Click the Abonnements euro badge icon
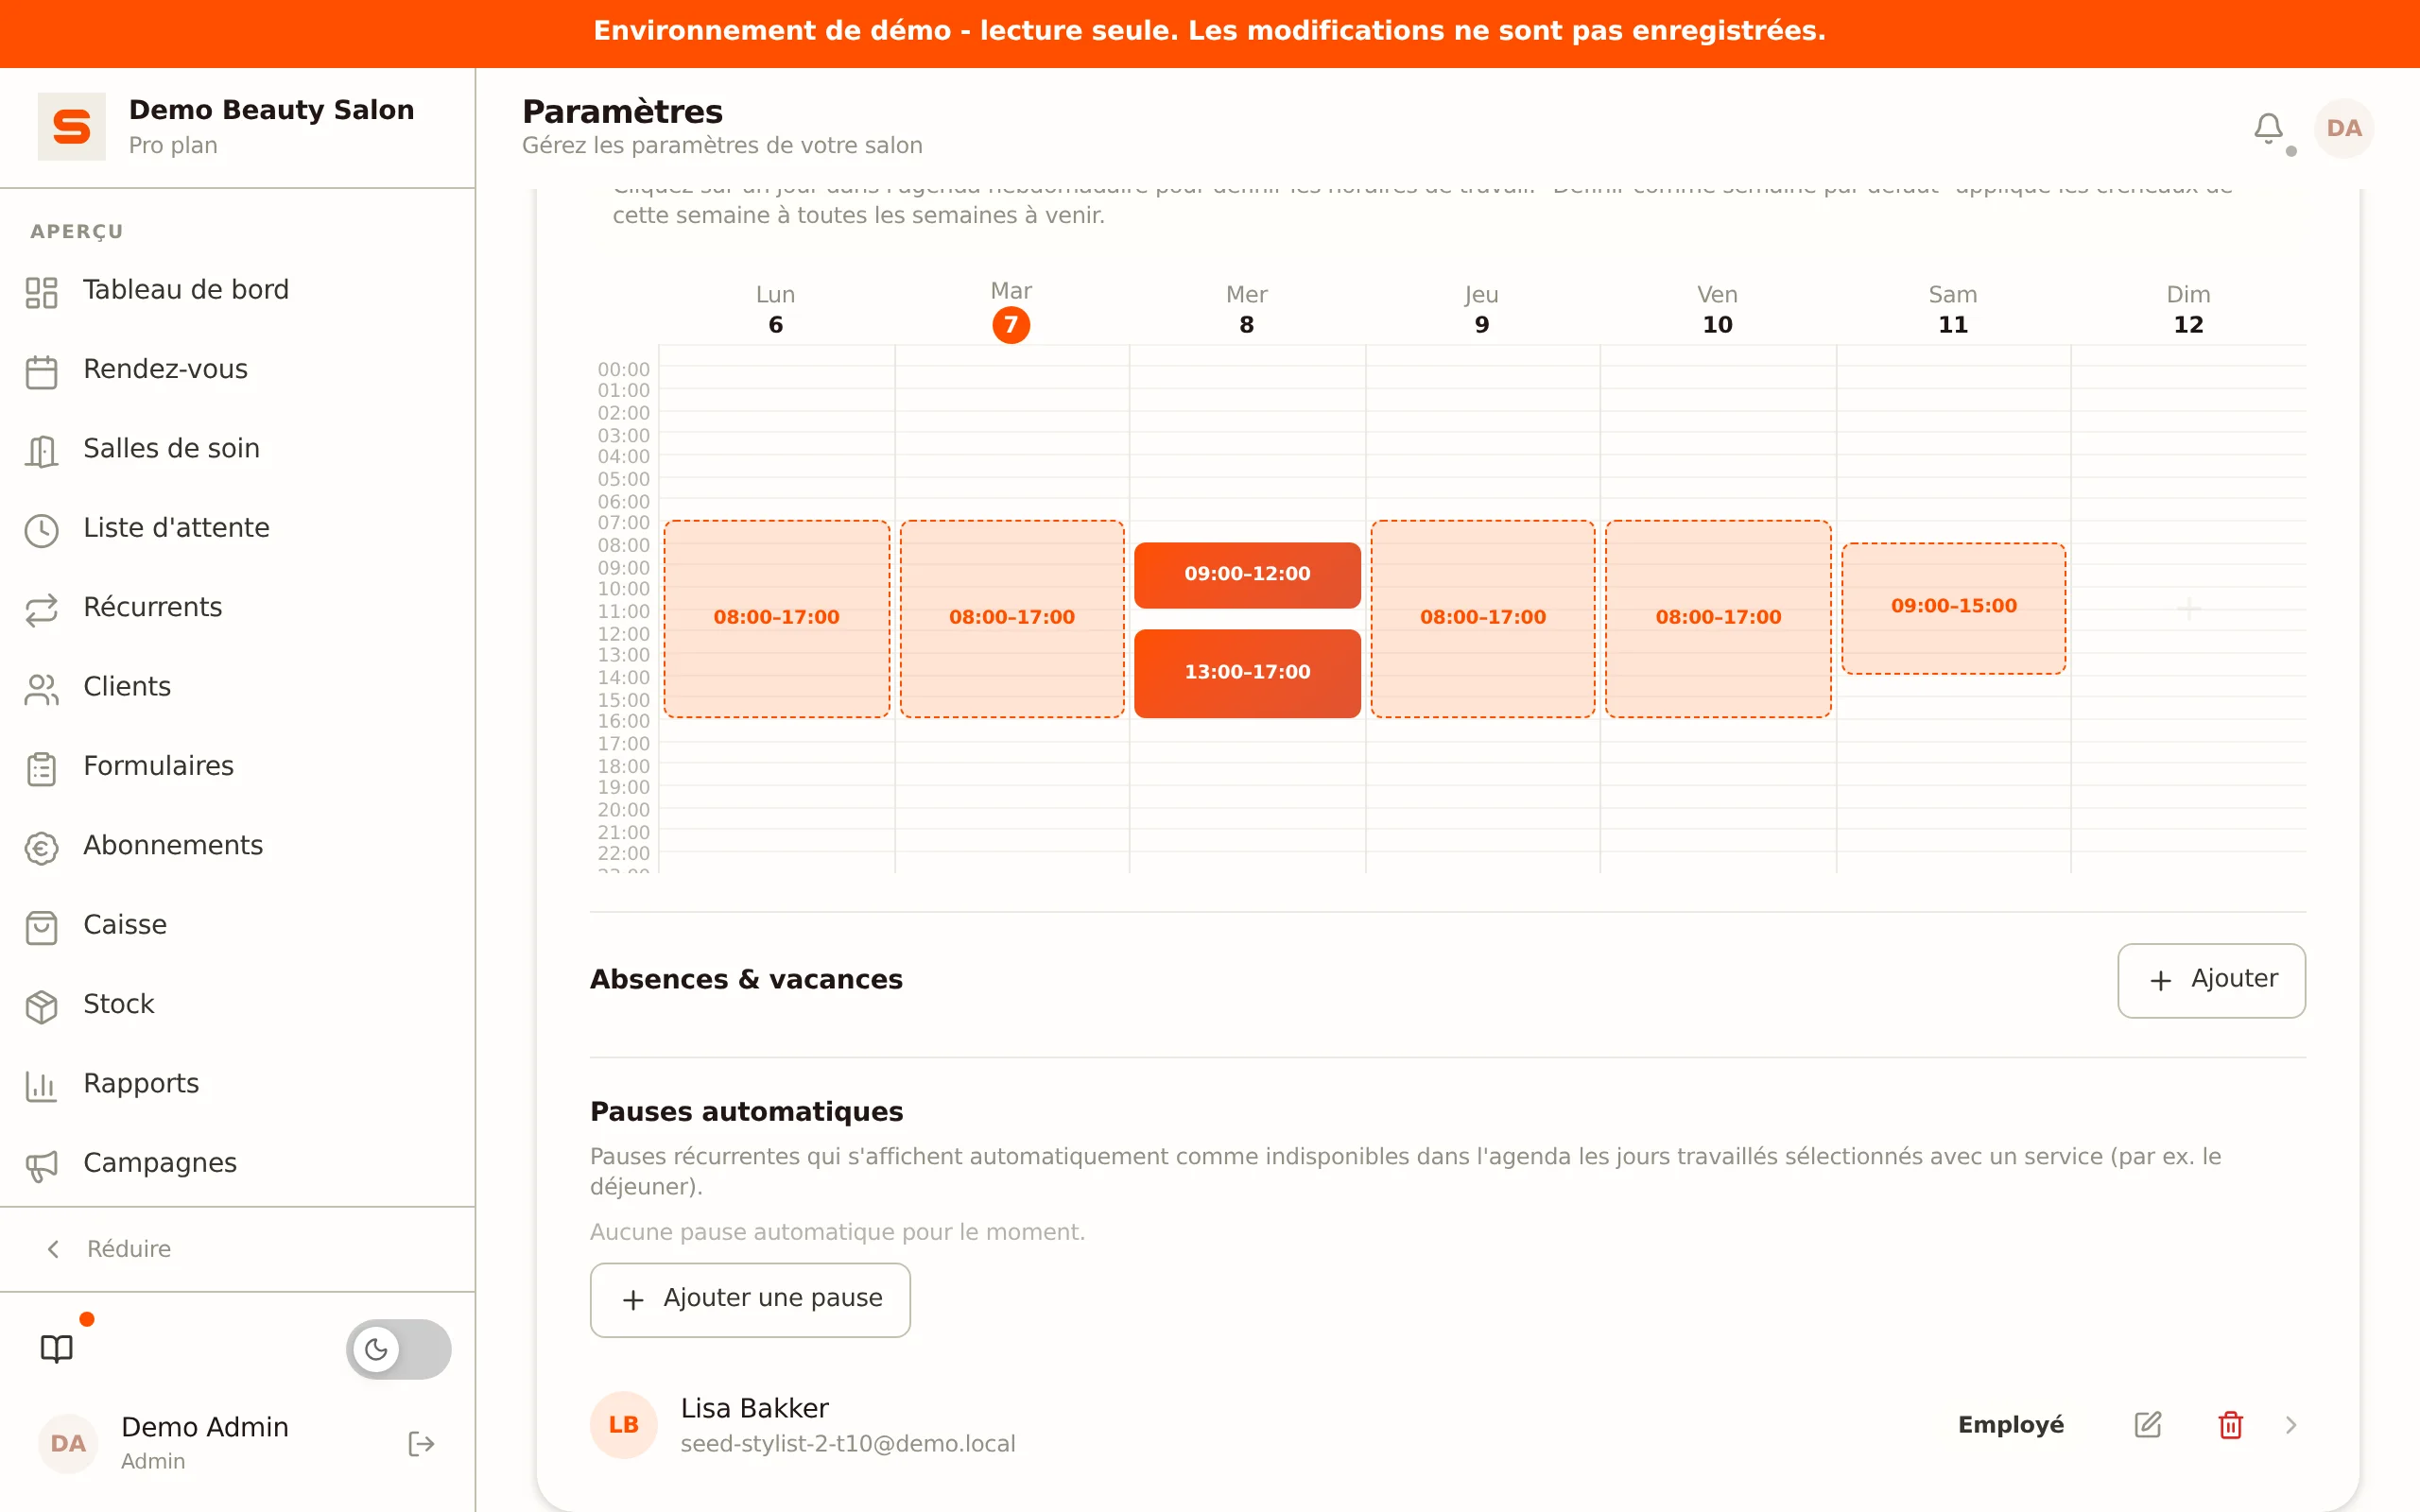The width and height of the screenshot is (2420, 1512). tap(41, 848)
